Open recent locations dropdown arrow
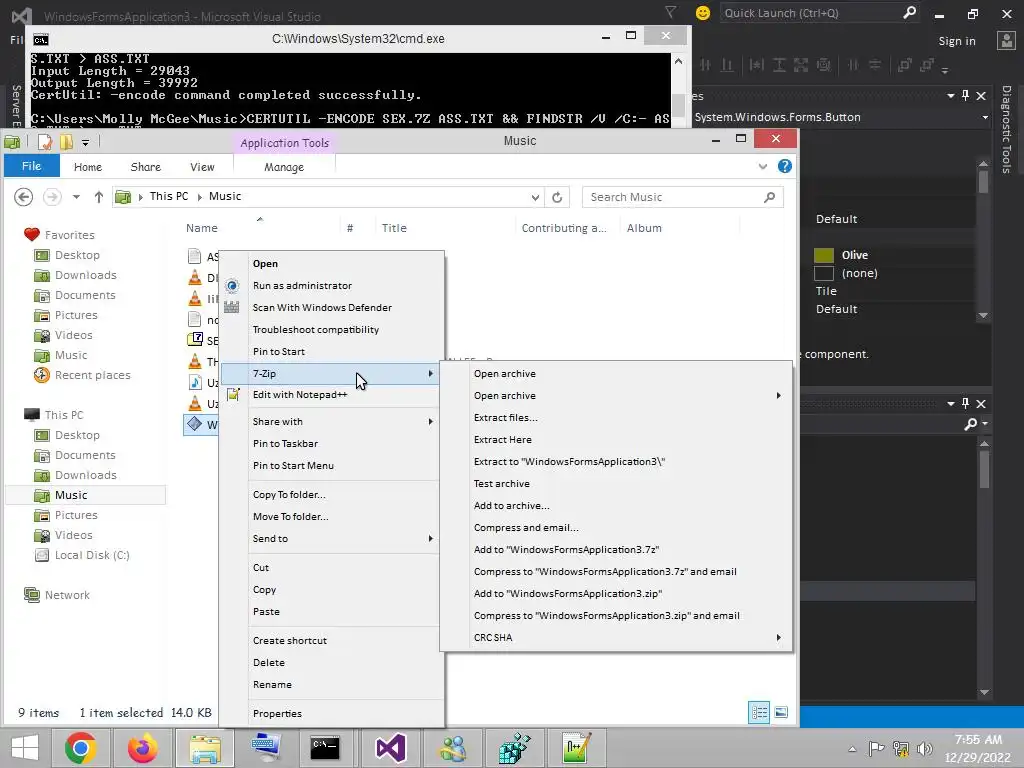The image size is (1024, 768). coord(76,197)
